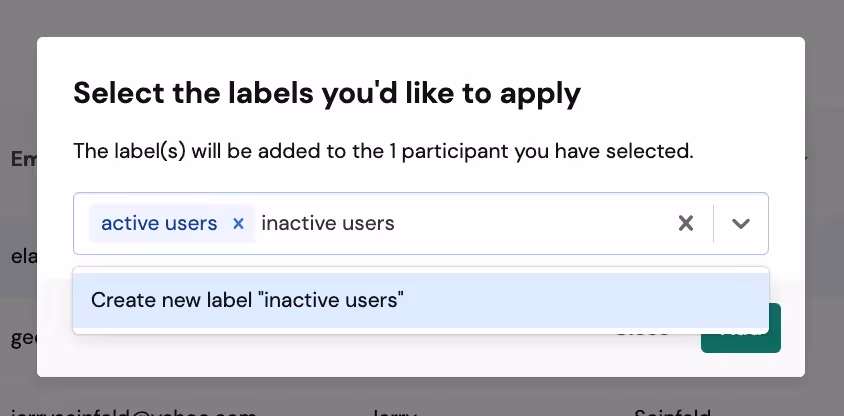Click the "active users" chip text
Image resolution: width=844 pixels, height=416 pixels.
(159, 223)
